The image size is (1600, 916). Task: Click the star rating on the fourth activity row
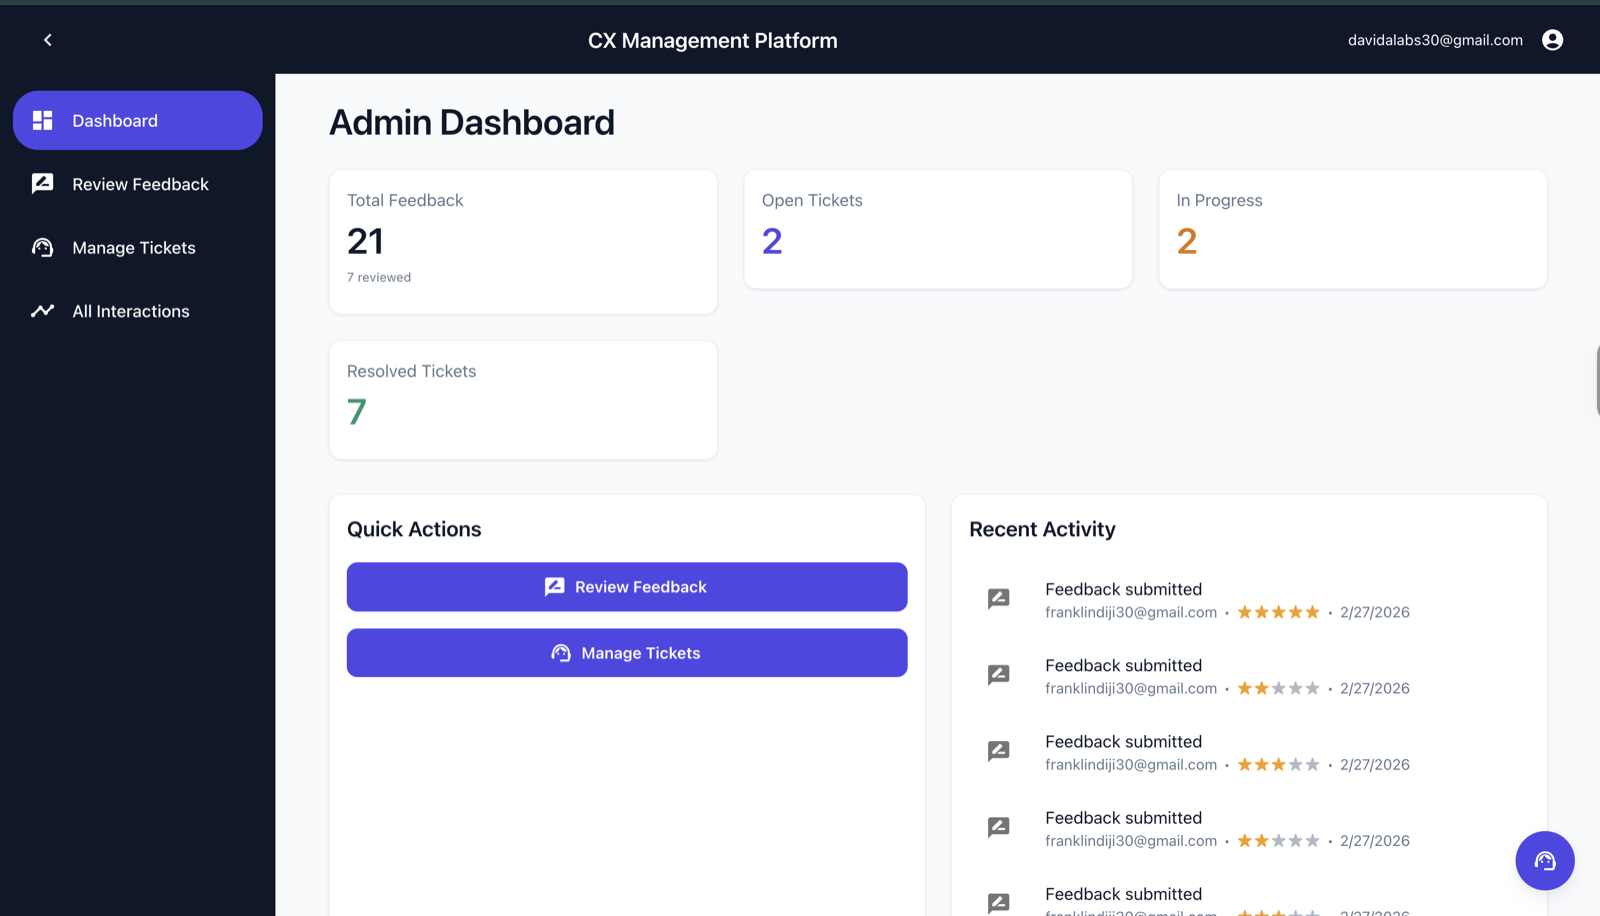1278,841
